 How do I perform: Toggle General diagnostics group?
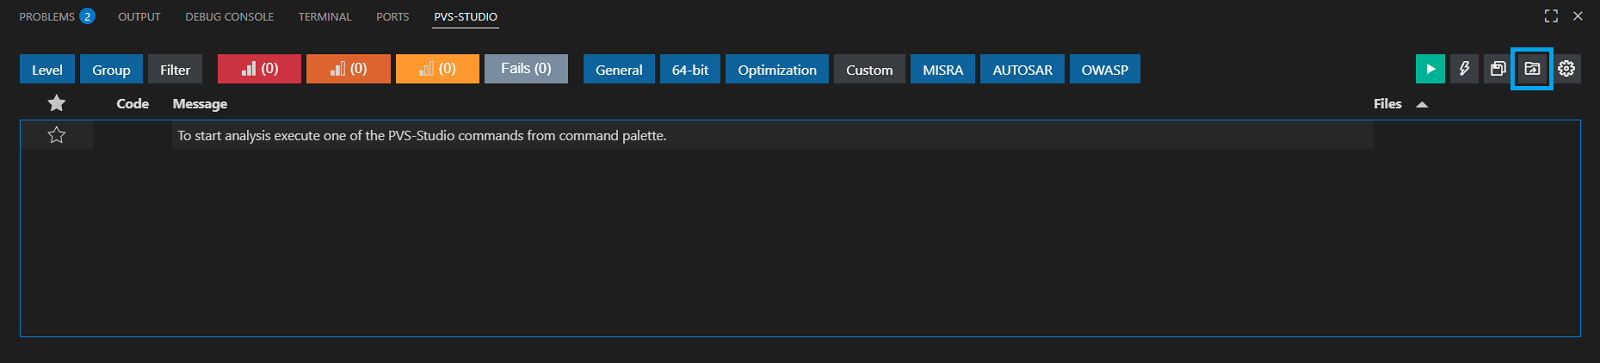click(619, 69)
